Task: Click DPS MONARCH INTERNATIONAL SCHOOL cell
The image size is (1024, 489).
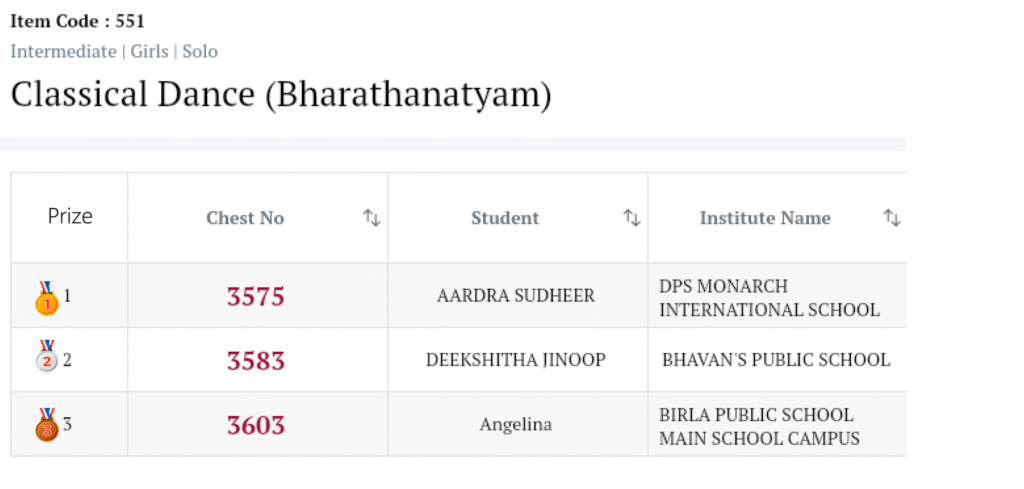Action: pyautogui.click(x=769, y=298)
